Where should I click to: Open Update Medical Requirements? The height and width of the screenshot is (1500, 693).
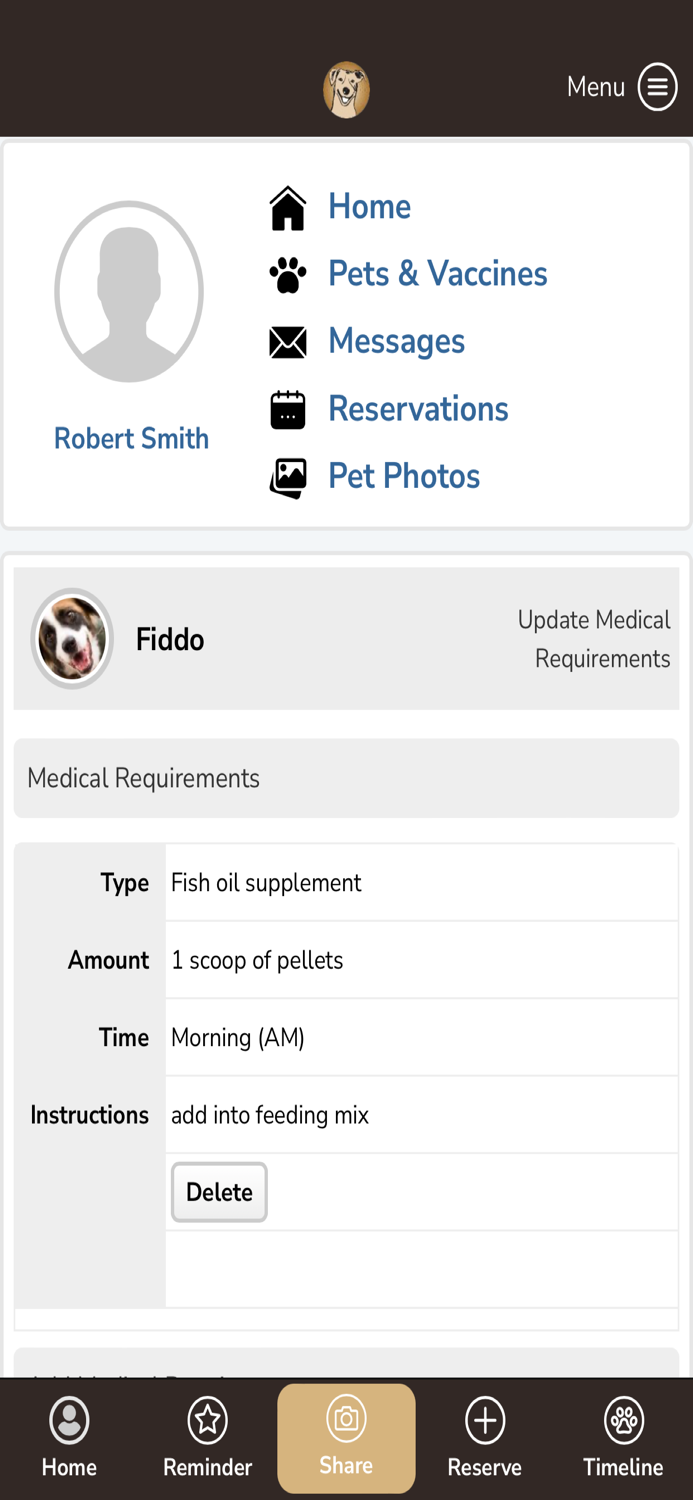click(594, 639)
